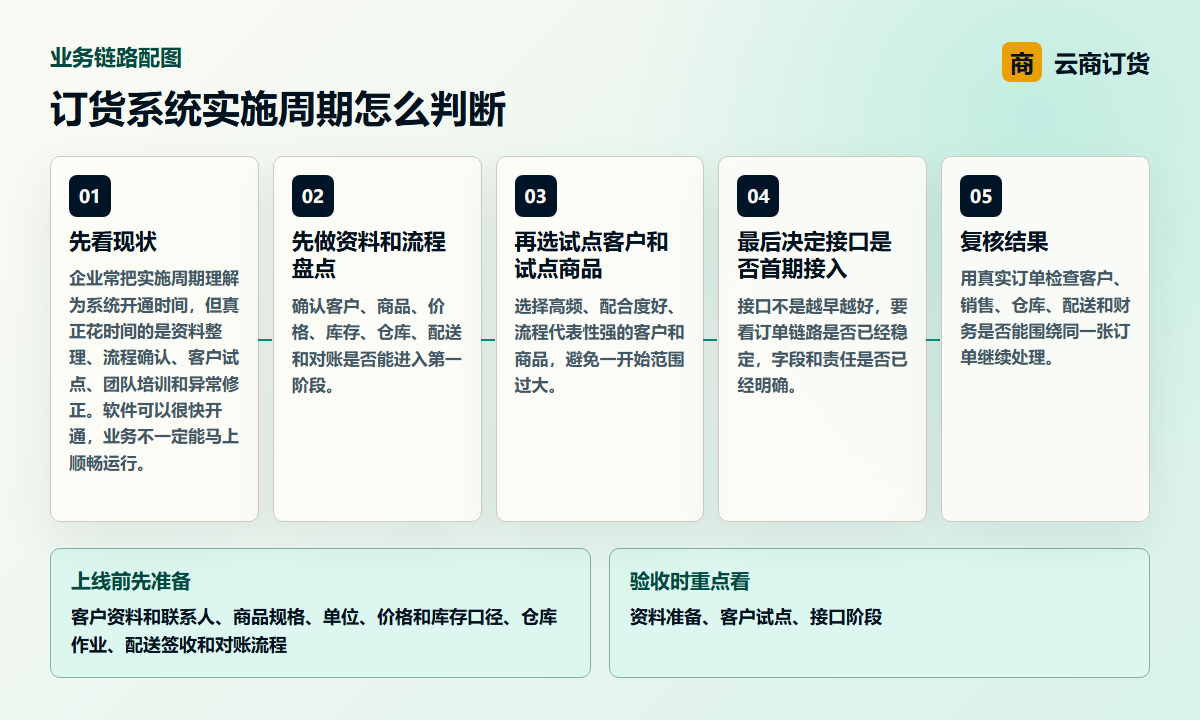Click the heading 复核结果
Viewport: 1200px width, 720px height.
[x=1004, y=242]
